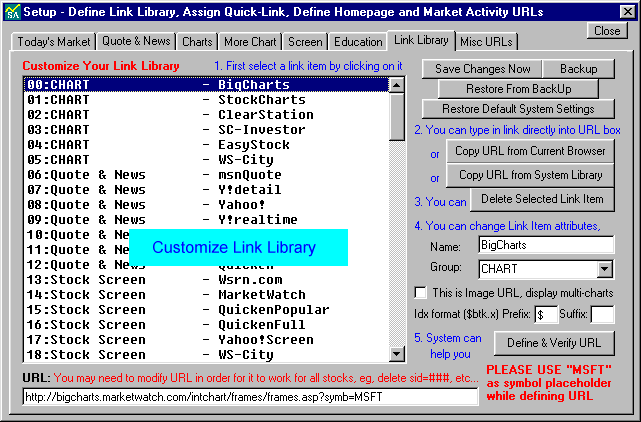Copy URL from Current Browser
Viewport: 641px width, 422px height.
pyautogui.click(x=530, y=151)
